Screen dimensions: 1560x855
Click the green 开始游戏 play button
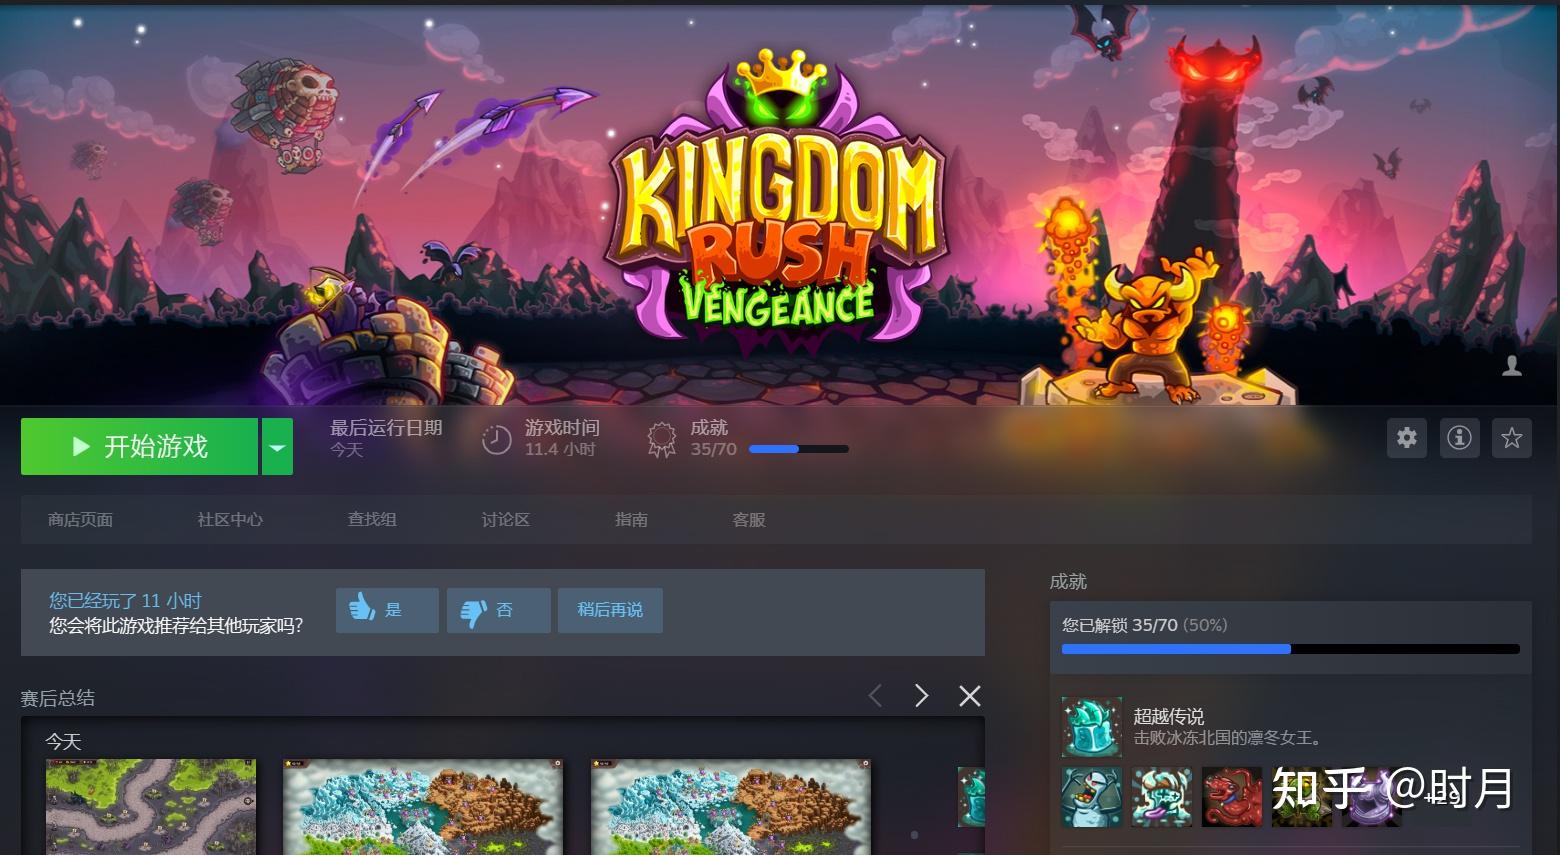[x=139, y=446]
